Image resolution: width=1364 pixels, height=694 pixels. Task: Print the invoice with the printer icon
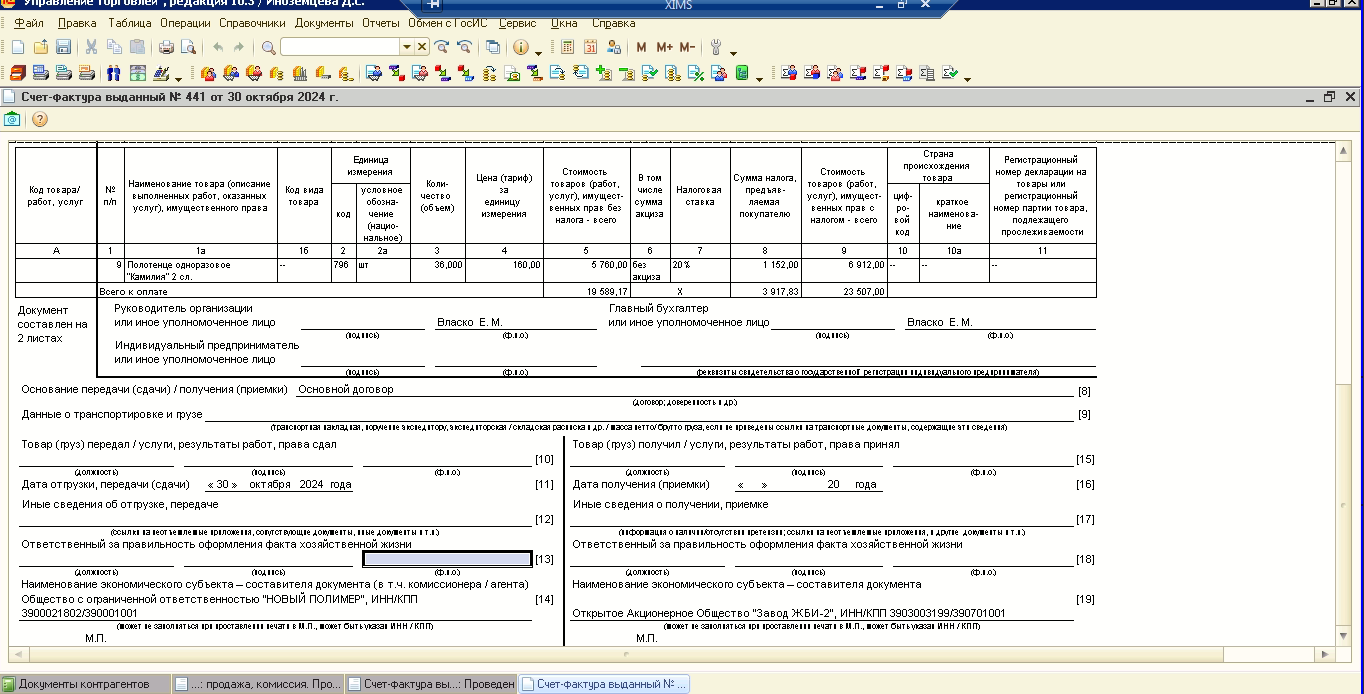click(166, 47)
